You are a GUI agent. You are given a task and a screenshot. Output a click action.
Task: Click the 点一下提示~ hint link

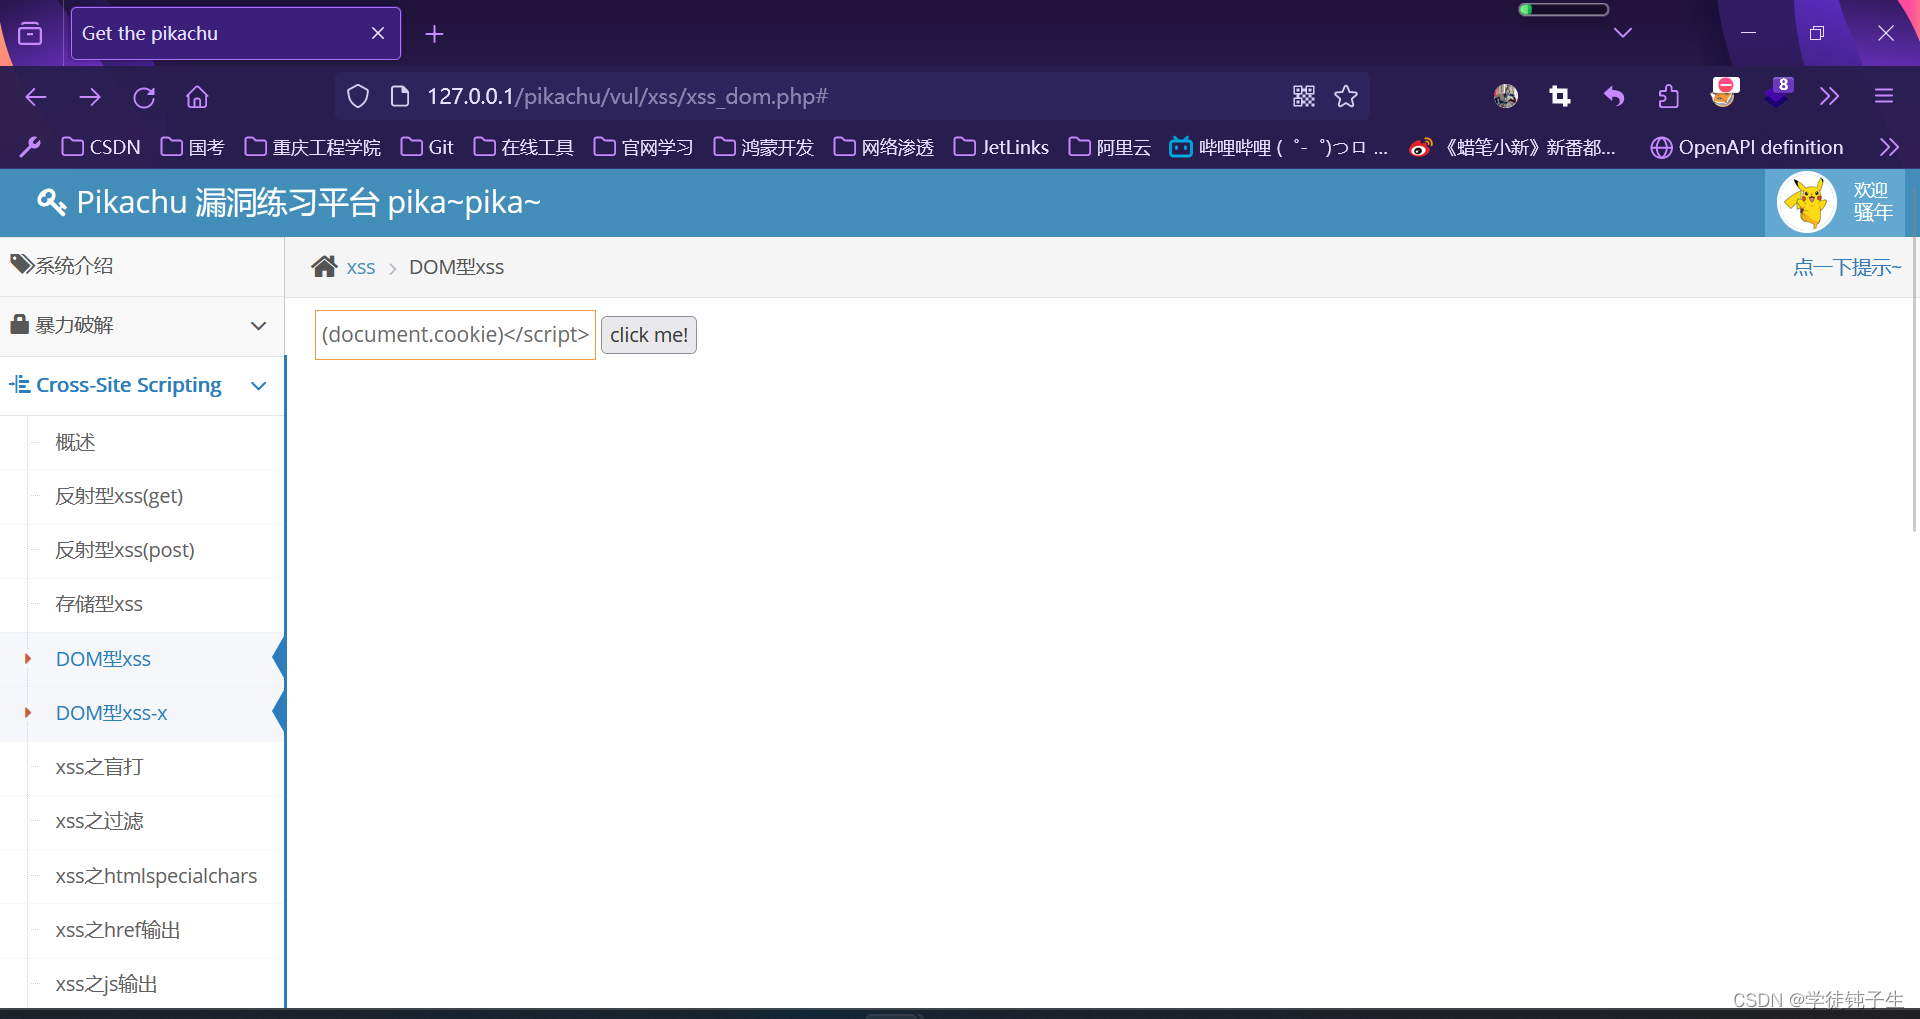tap(1847, 267)
